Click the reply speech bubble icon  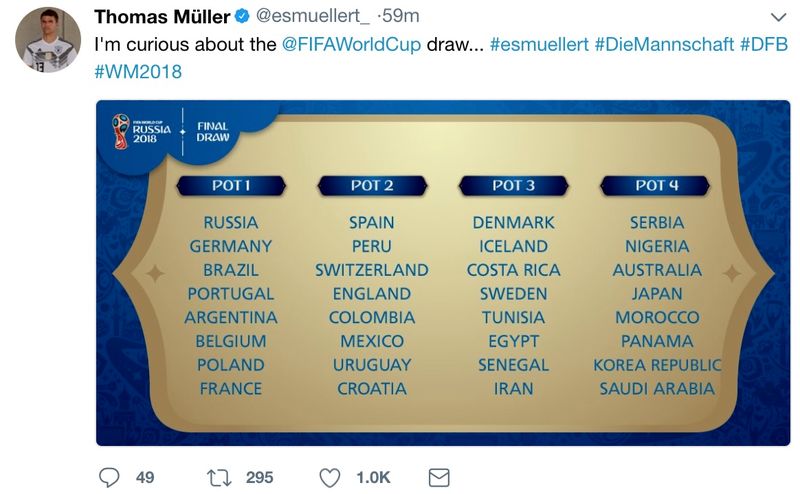click(109, 478)
